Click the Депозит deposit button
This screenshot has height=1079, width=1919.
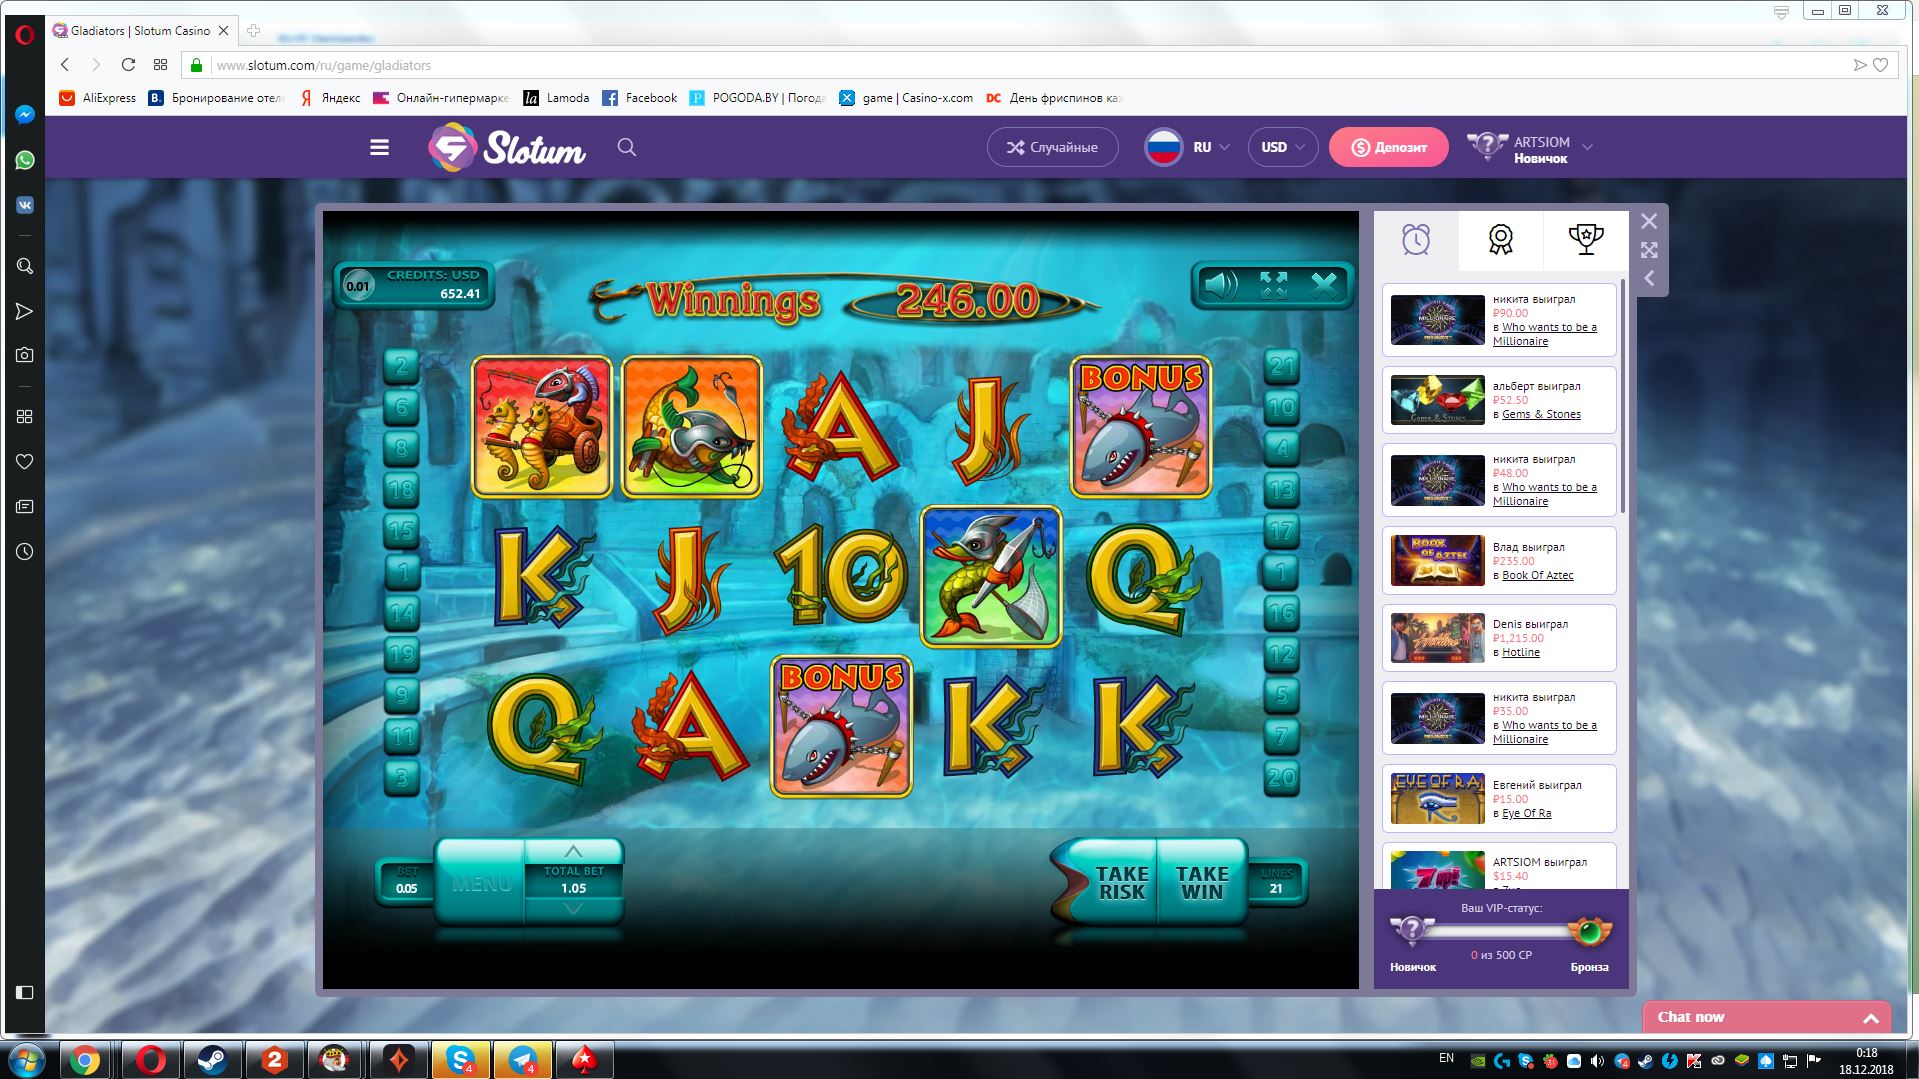[x=1388, y=147]
